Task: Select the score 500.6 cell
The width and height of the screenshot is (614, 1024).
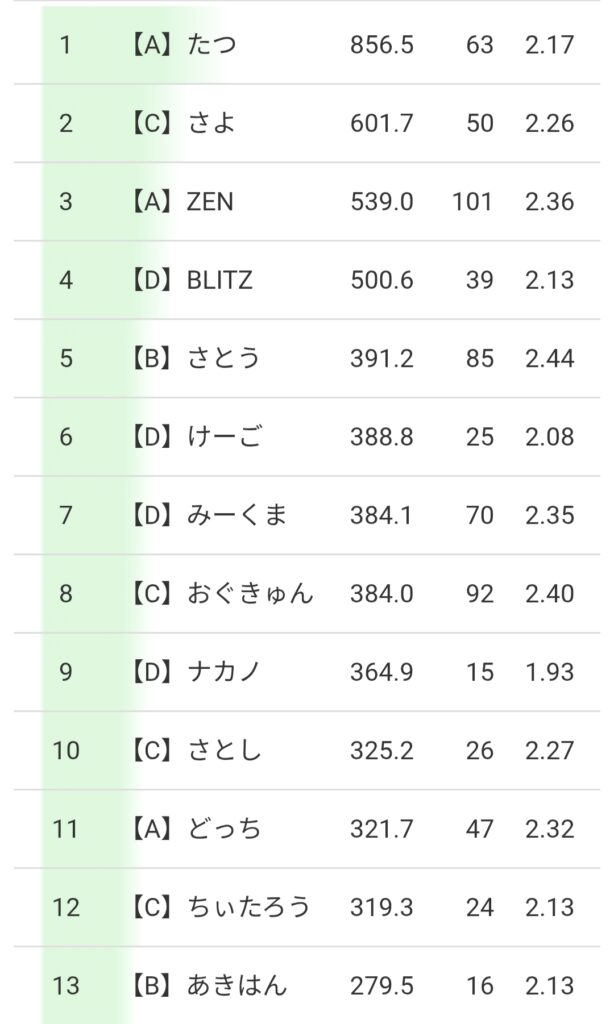Action: (381, 281)
